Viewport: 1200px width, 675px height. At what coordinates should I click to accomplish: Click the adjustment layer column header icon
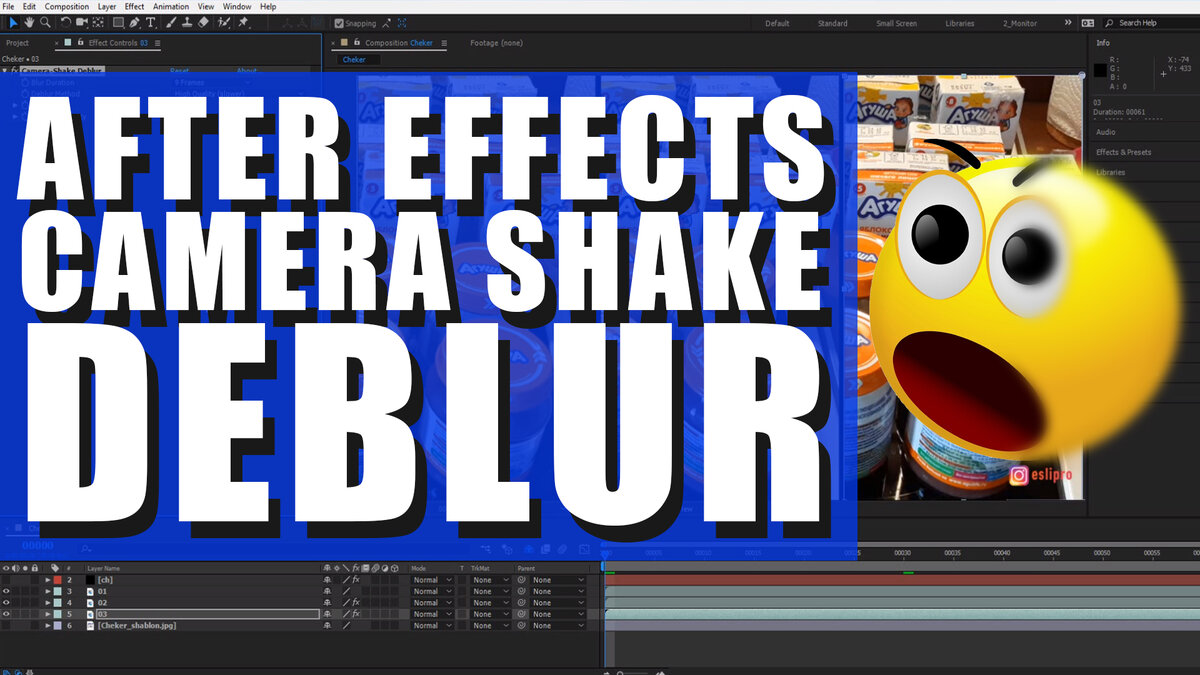point(385,568)
